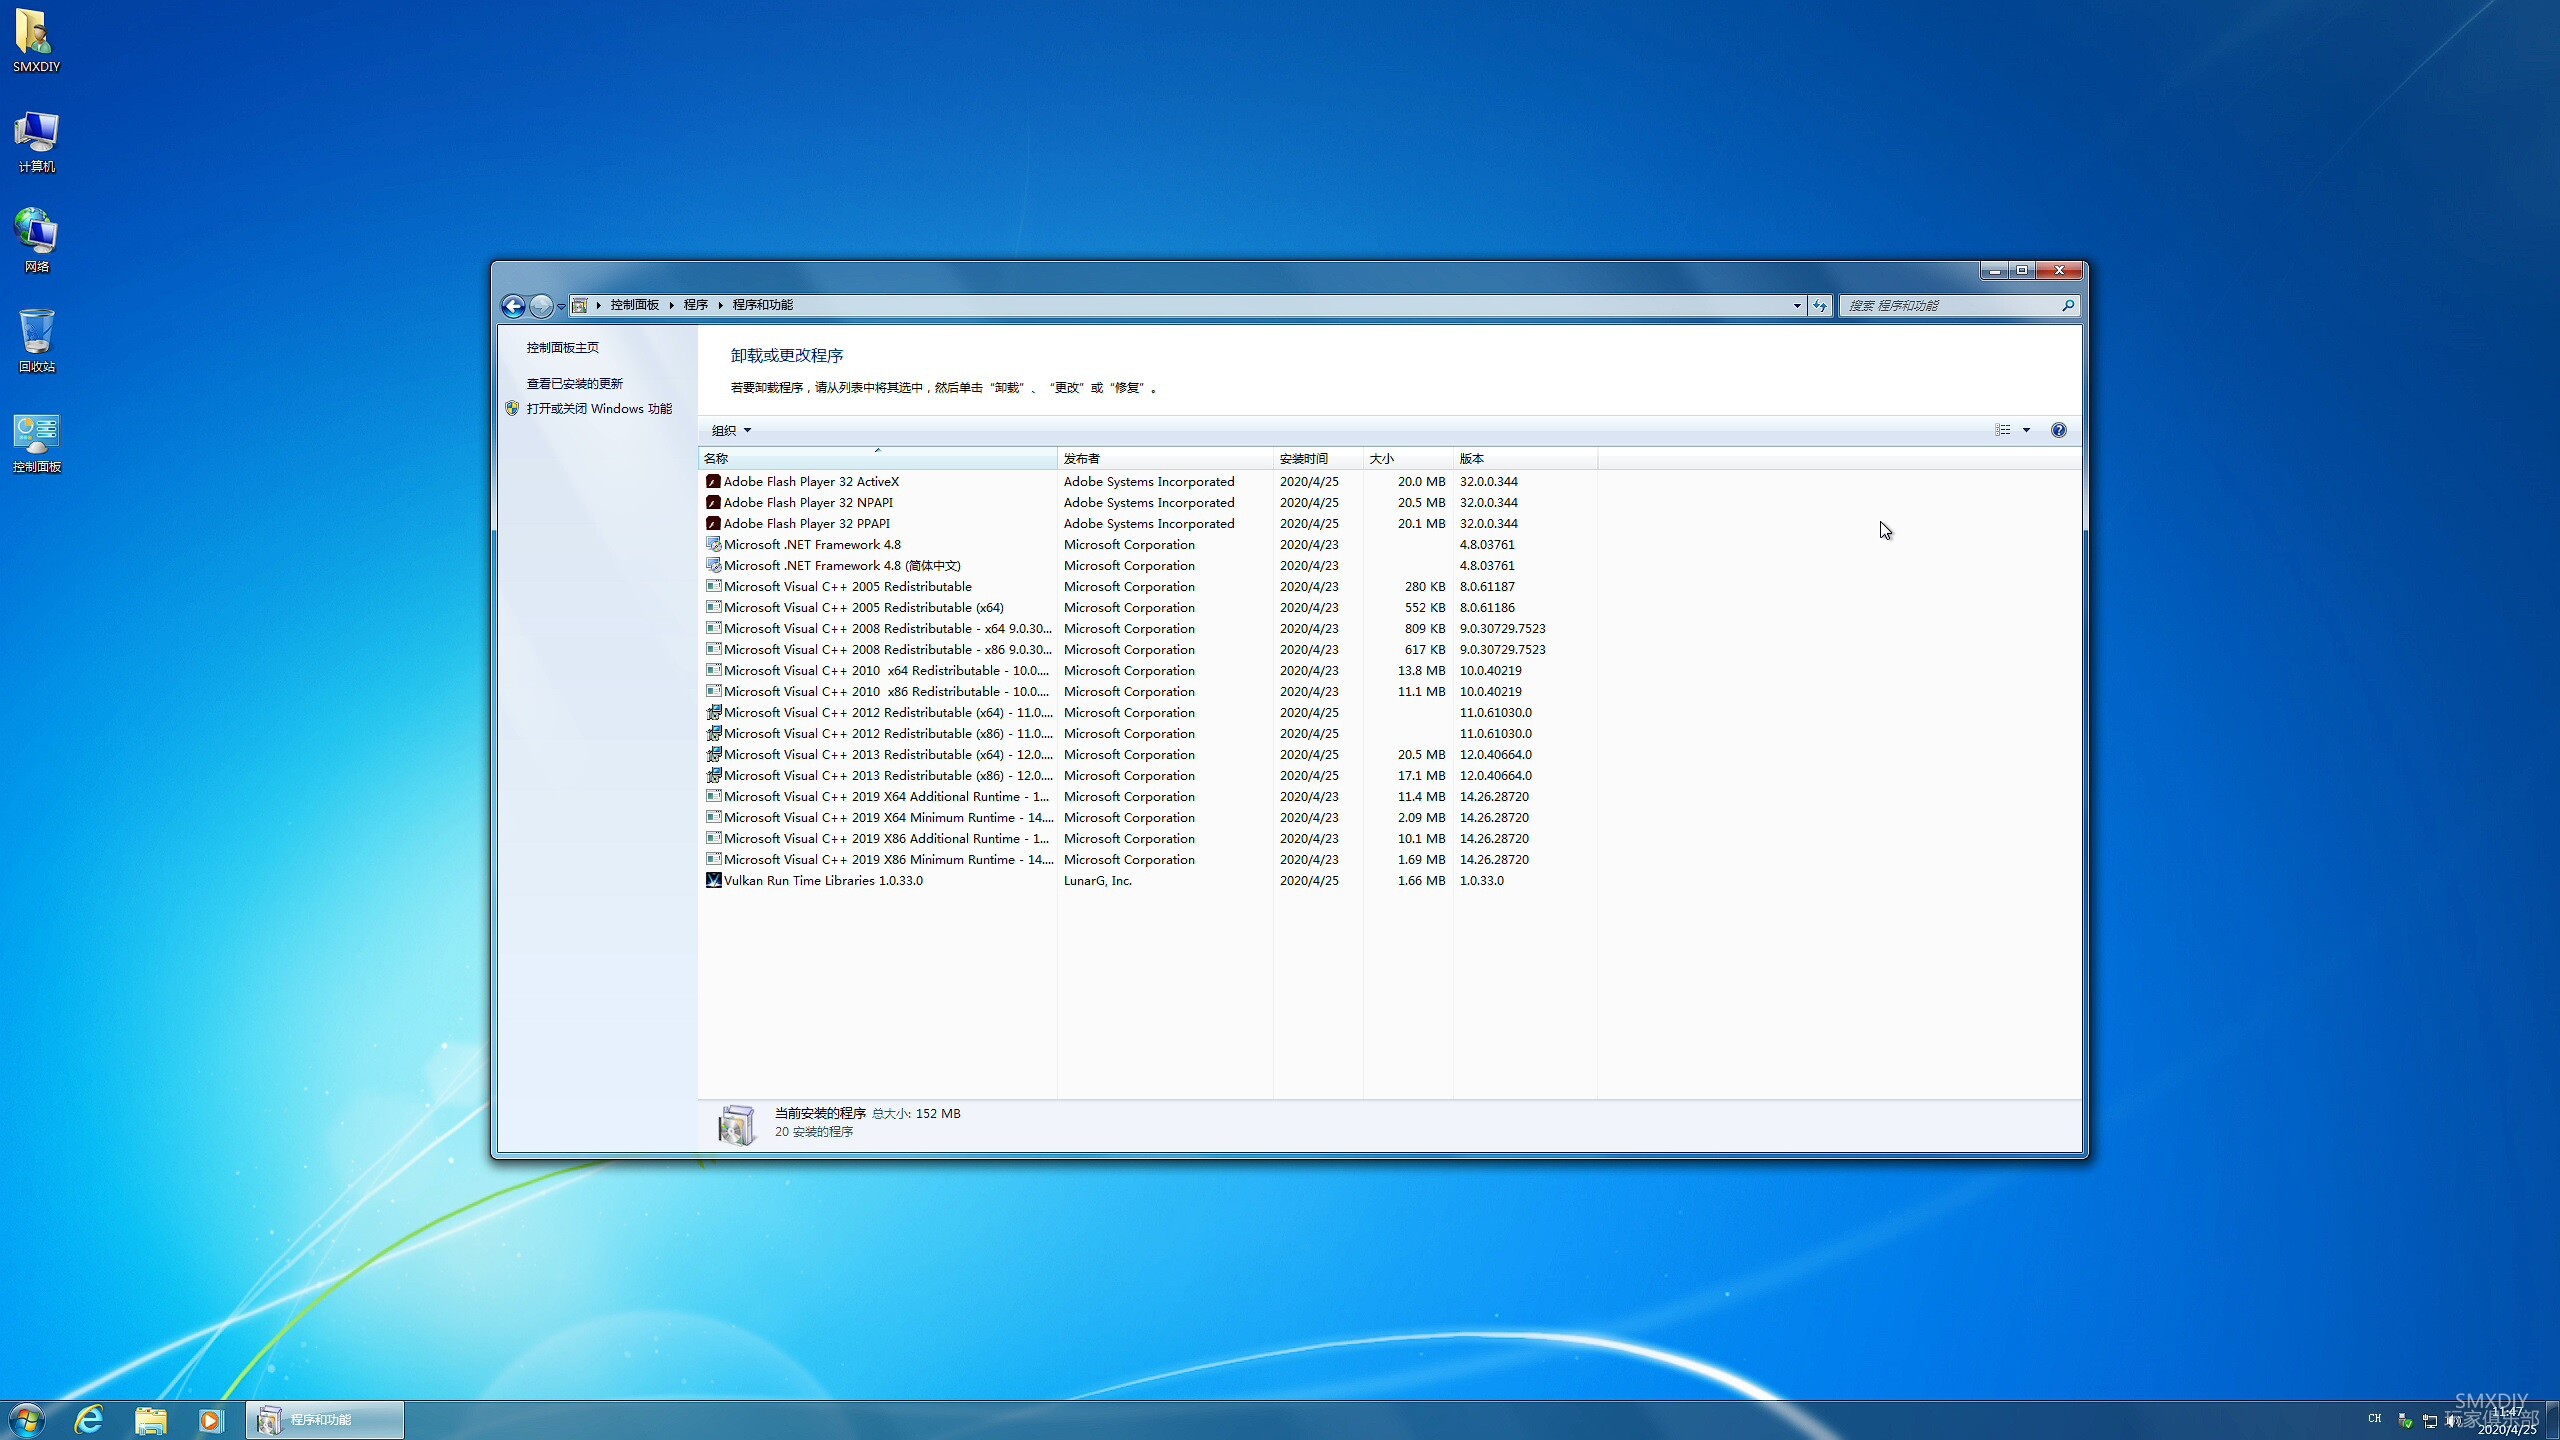This screenshot has height=1440, width=2560.
Task: Select Visual C++ 2012 Redistributable (x64) icon
Action: 713,713
